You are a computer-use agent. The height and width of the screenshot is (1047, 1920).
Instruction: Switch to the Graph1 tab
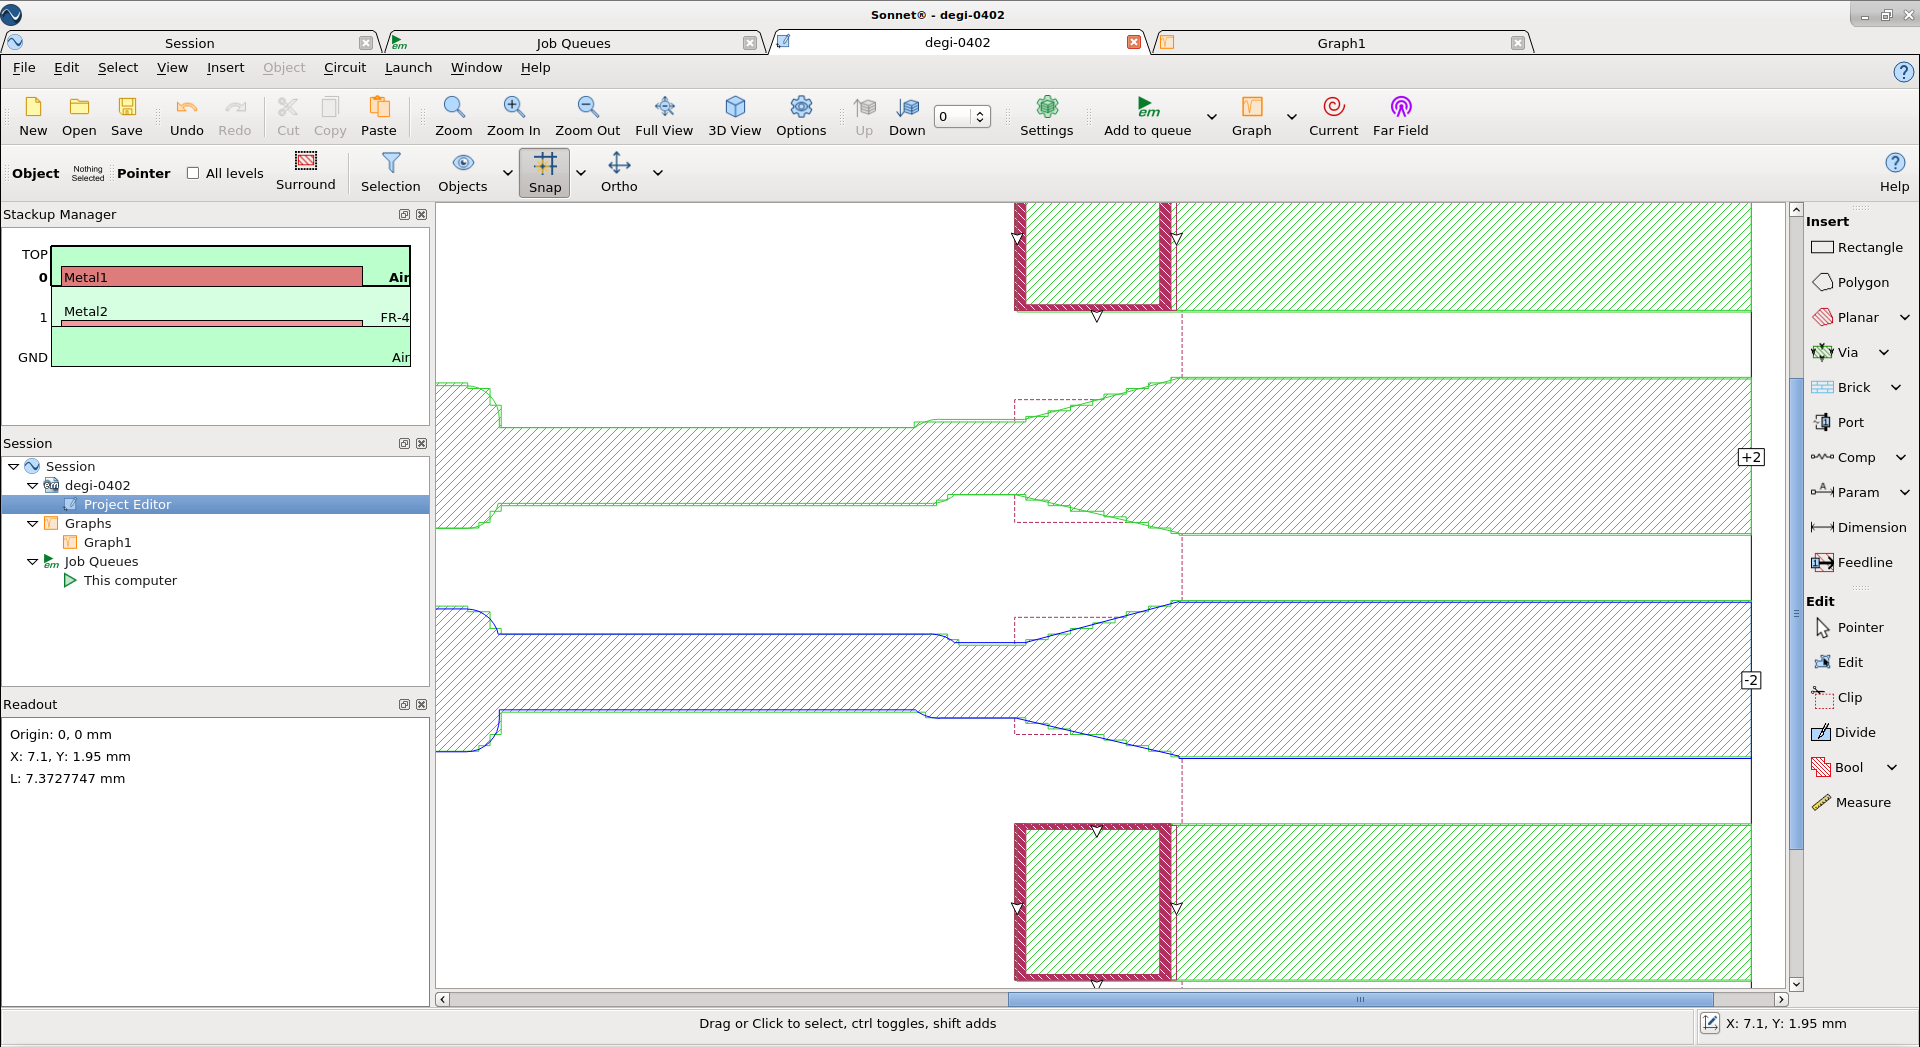[x=1340, y=43]
